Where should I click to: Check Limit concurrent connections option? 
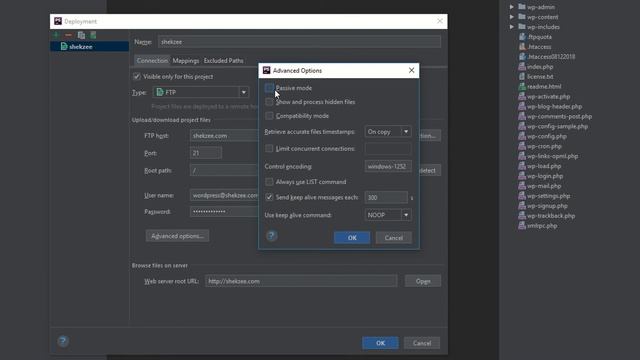pos(269,149)
